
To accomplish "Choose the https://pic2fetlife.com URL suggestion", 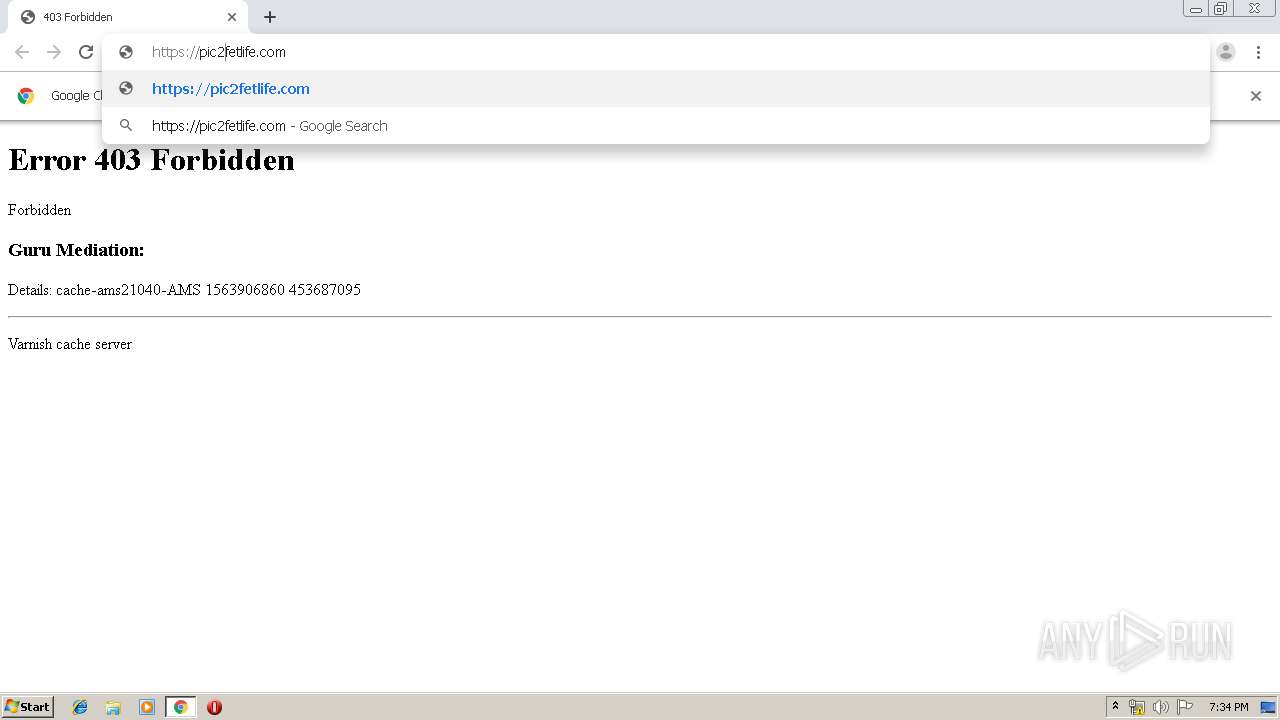I will coord(656,89).
